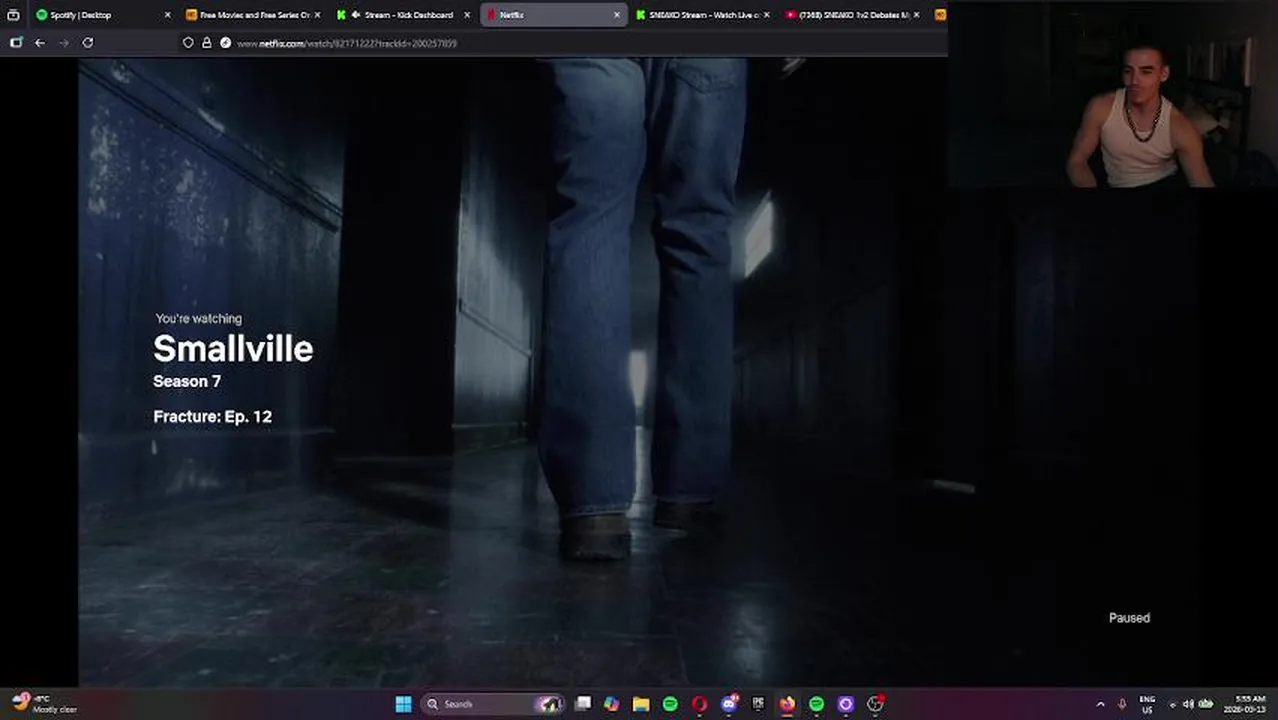Show hidden system tray icons
1278x720 pixels.
coord(1101,704)
